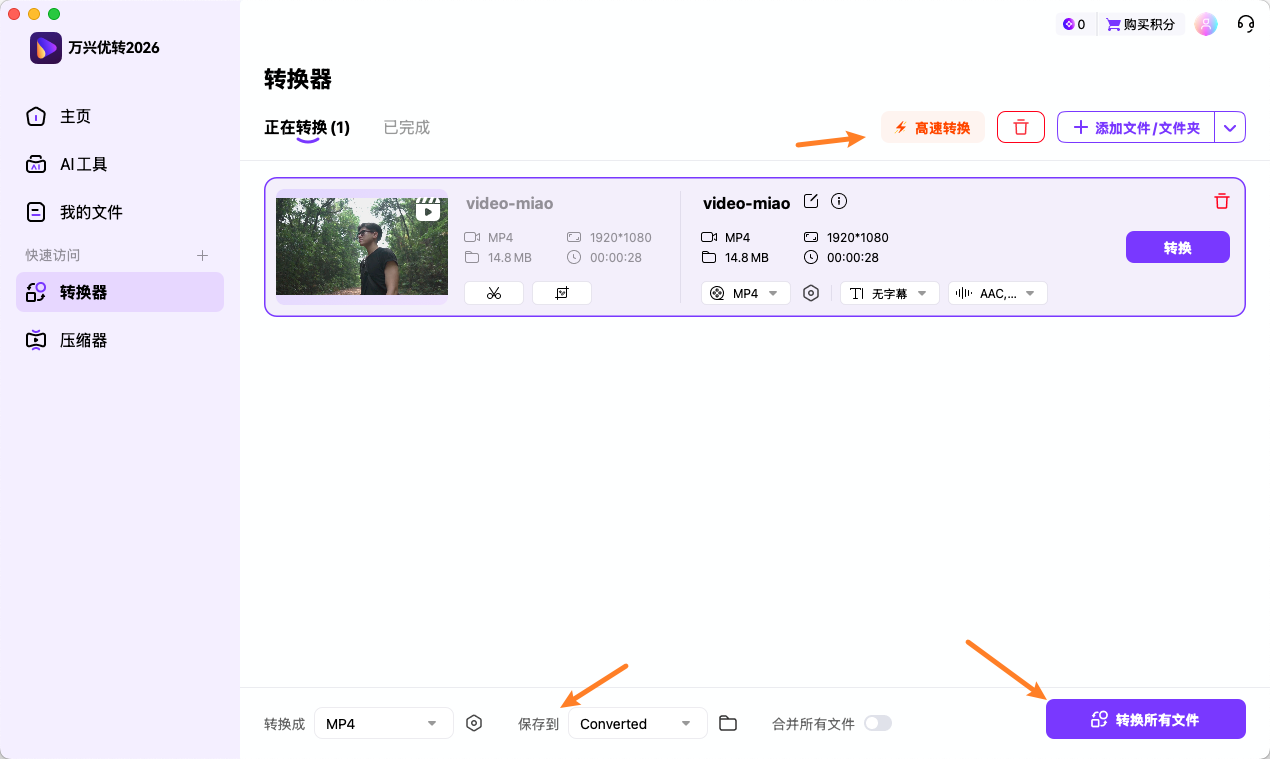Browse save location with the folder icon

[727, 723]
